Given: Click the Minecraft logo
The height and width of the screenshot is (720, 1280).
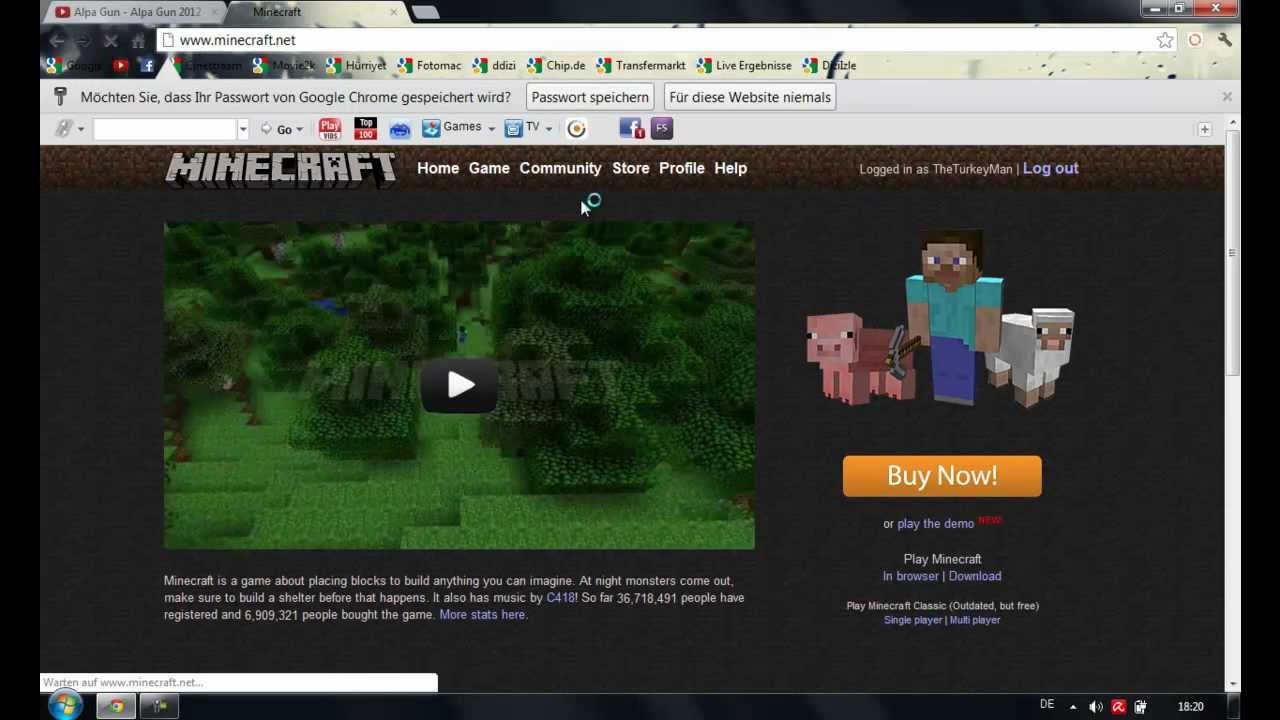Looking at the screenshot, I should point(281,169).
